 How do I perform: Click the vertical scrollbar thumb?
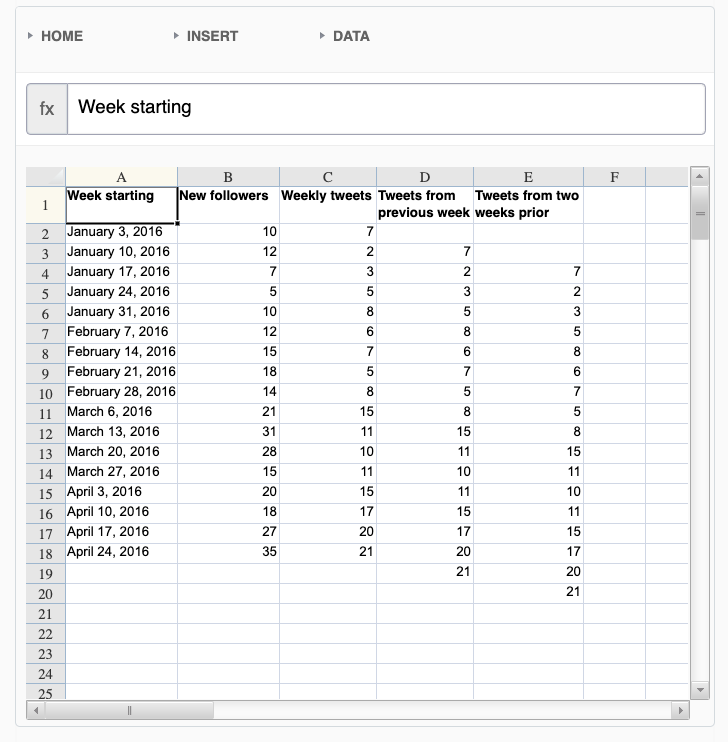pos(700,213)
